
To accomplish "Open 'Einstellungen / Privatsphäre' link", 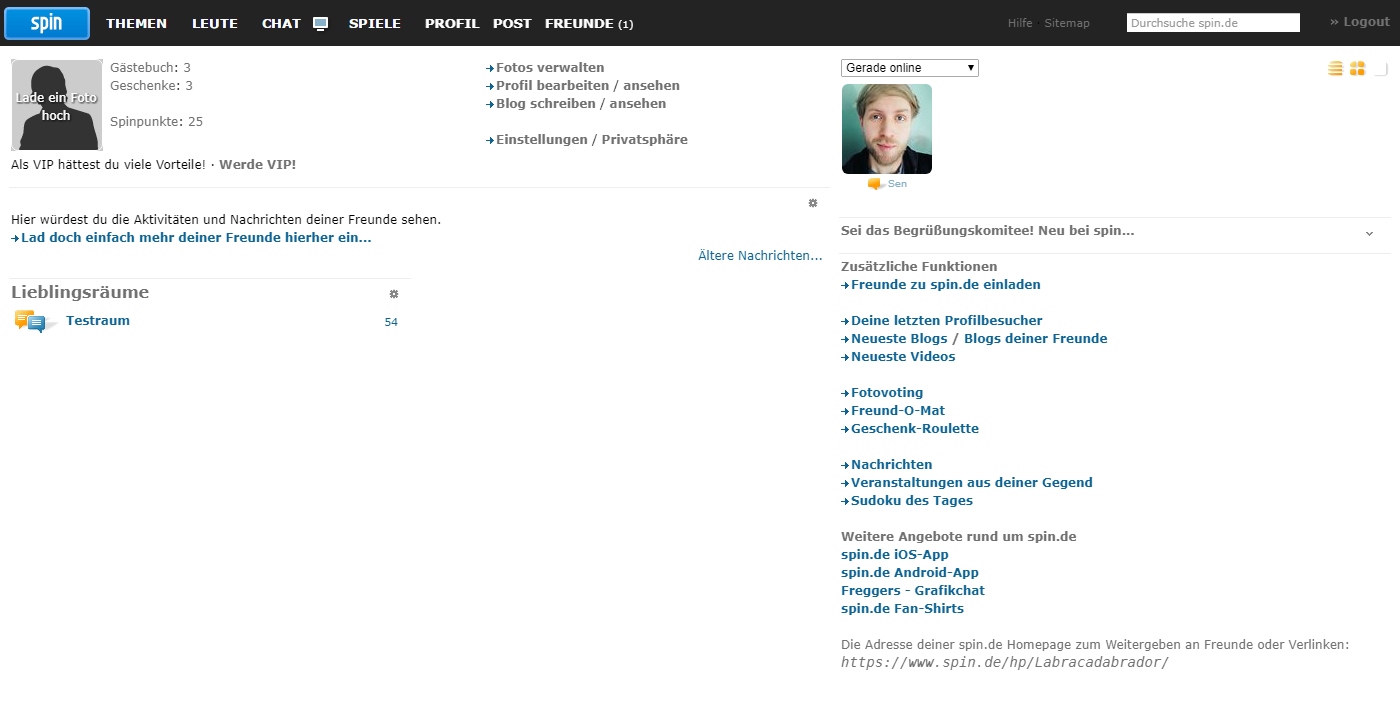I will point(592,140).
